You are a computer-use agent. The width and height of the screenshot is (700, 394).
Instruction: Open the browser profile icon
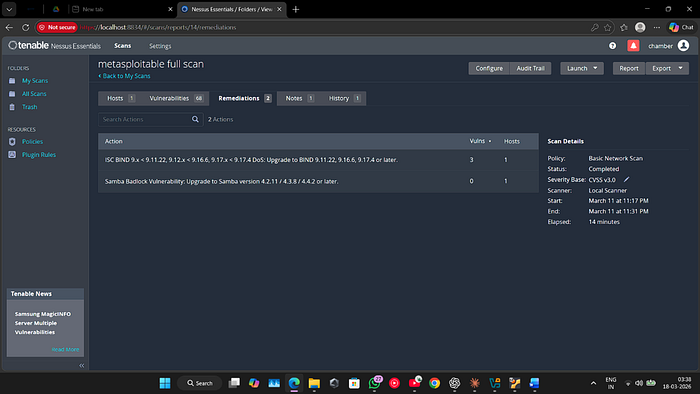click(x=640, y=27)
